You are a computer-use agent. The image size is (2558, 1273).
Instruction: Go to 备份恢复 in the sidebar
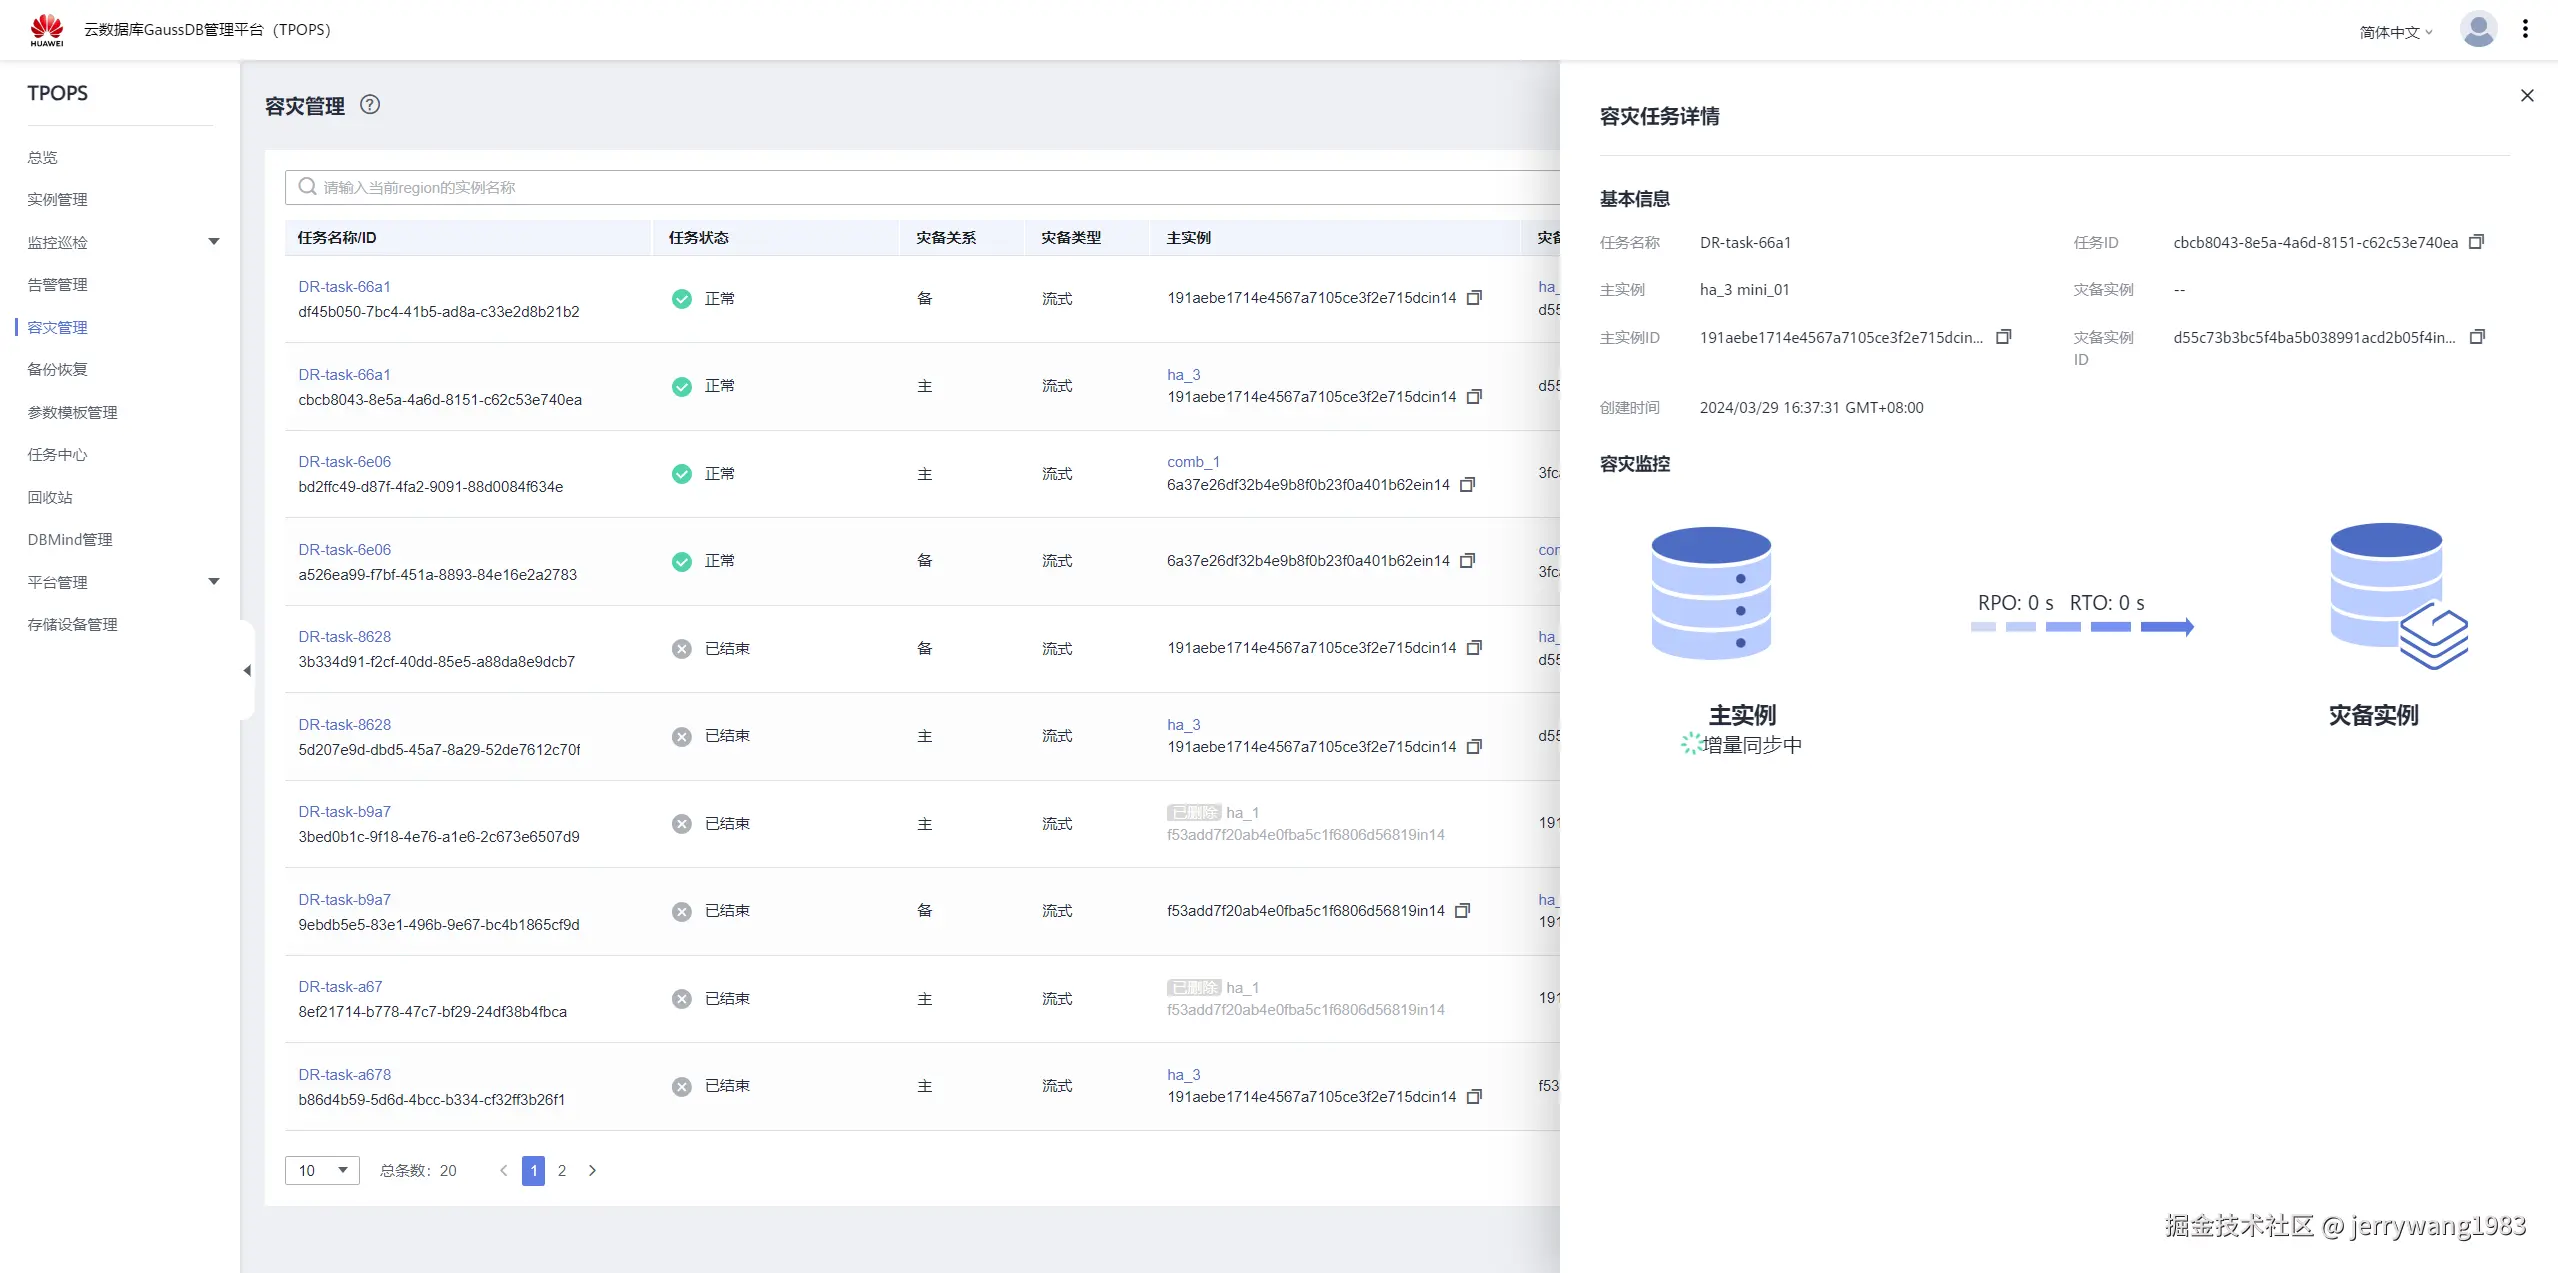pos(58,369)
